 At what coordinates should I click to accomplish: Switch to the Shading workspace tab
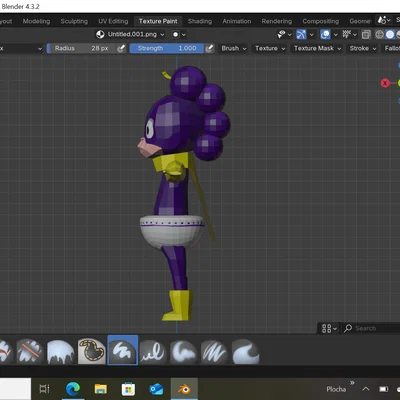tap(200, 21)
